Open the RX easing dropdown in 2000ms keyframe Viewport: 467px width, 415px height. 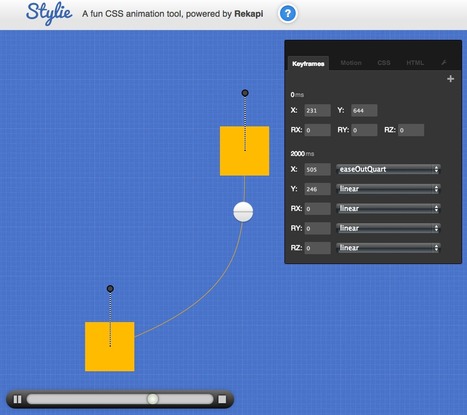point(388,209)
